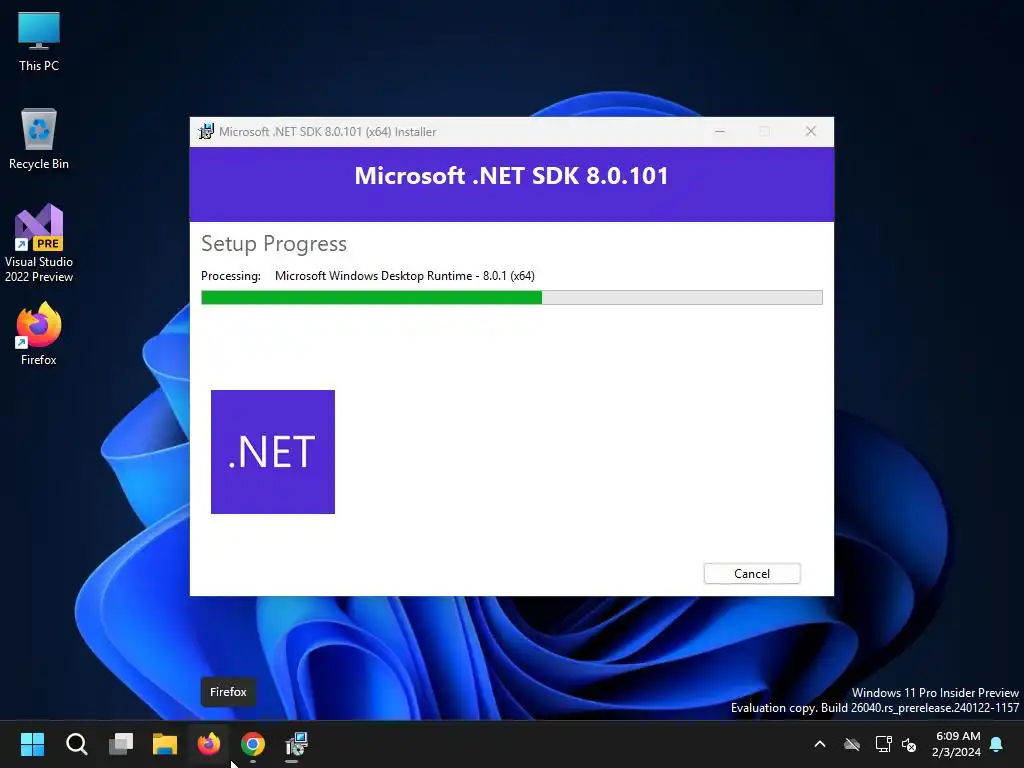The width and height of the screenshot is (1024, 768).
Task: Click the 'Microsoft .NET SDK 8.0.101' banner title
Action: (511, 176)
